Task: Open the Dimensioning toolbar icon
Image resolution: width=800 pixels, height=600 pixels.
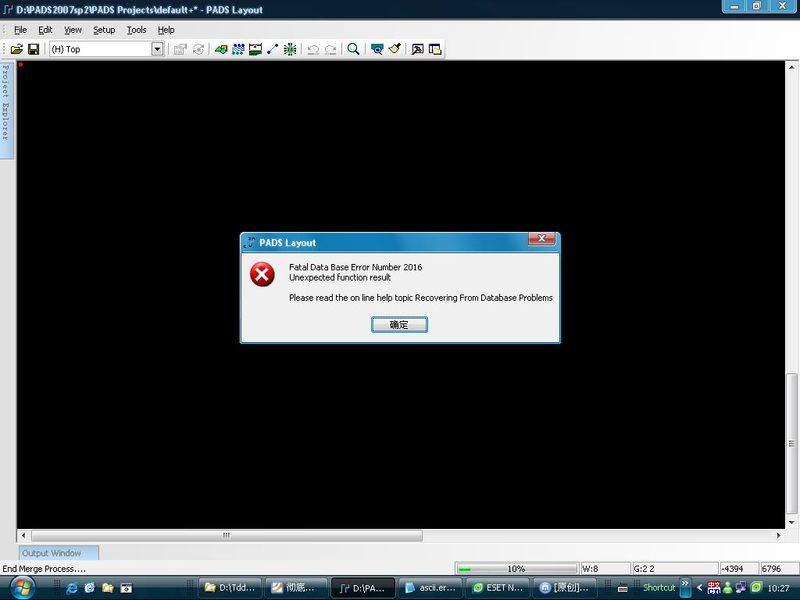Action: pyautogui.click(x=255, y=49)
